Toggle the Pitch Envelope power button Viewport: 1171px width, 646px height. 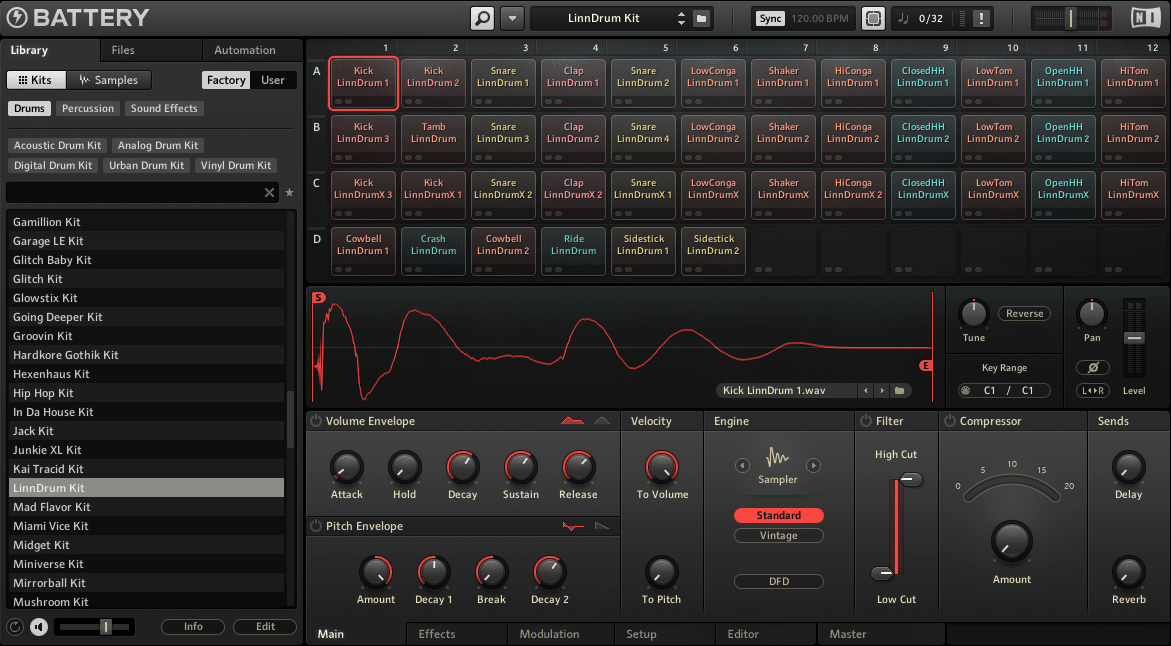pos(316,526)
